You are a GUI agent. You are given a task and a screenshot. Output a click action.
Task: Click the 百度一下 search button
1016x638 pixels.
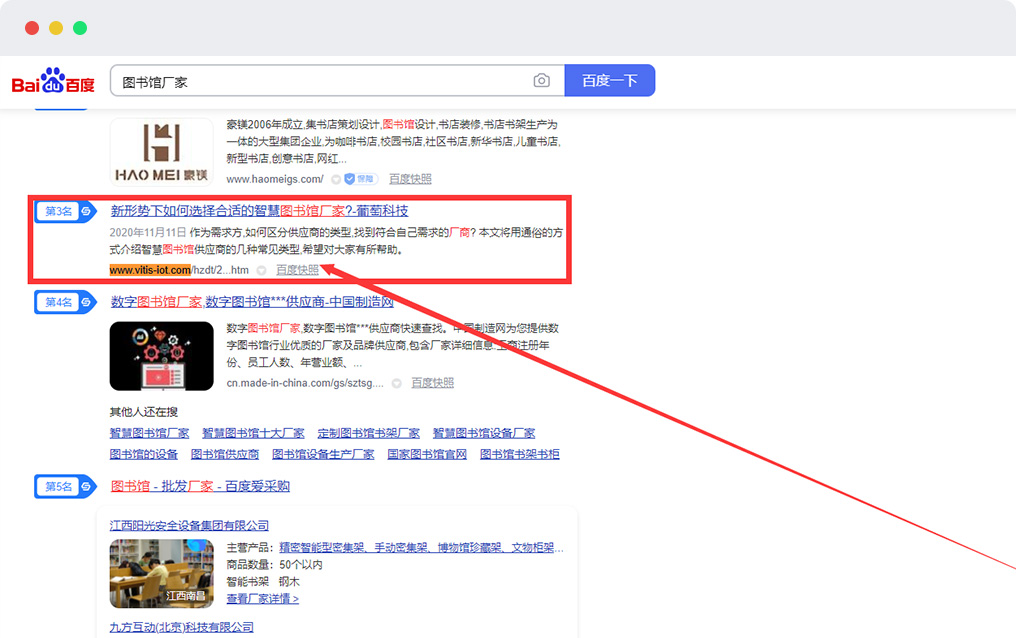pyautogui.click(x=610, y=80)
